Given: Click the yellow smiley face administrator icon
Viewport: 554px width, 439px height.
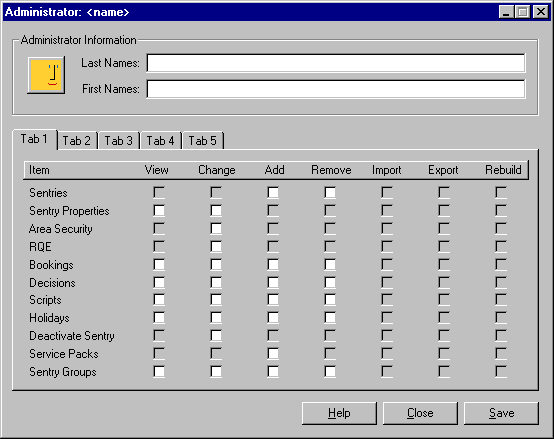Looking at the screenshot, I should point(46,75).
